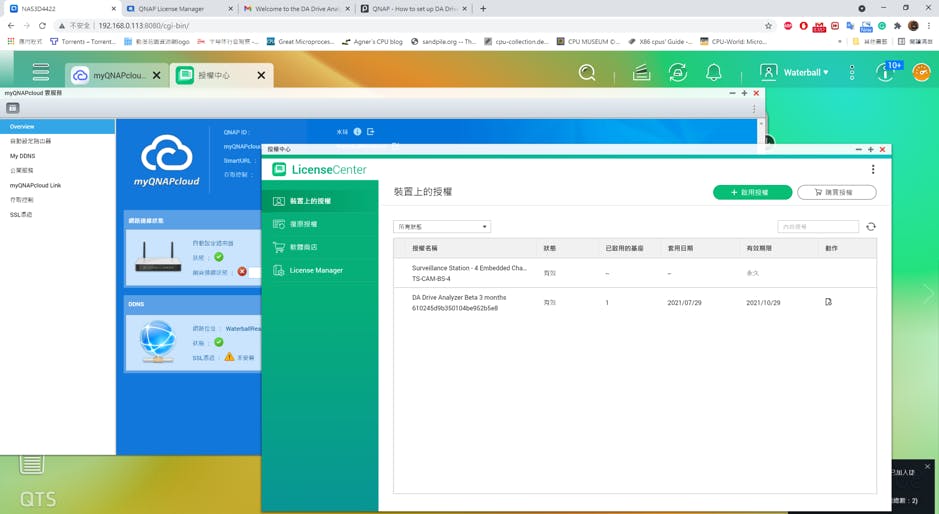Click the green 啟用授權 activate license button

tap(752, 192)
